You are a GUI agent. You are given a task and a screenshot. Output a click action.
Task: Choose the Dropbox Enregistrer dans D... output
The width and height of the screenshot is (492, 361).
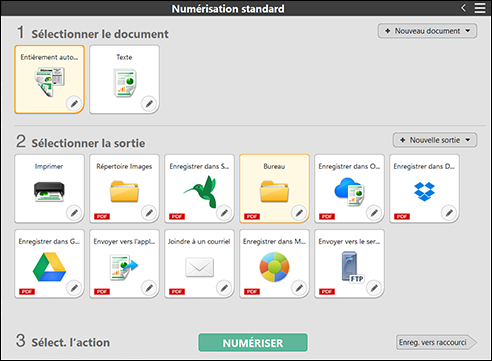[424, 188]
